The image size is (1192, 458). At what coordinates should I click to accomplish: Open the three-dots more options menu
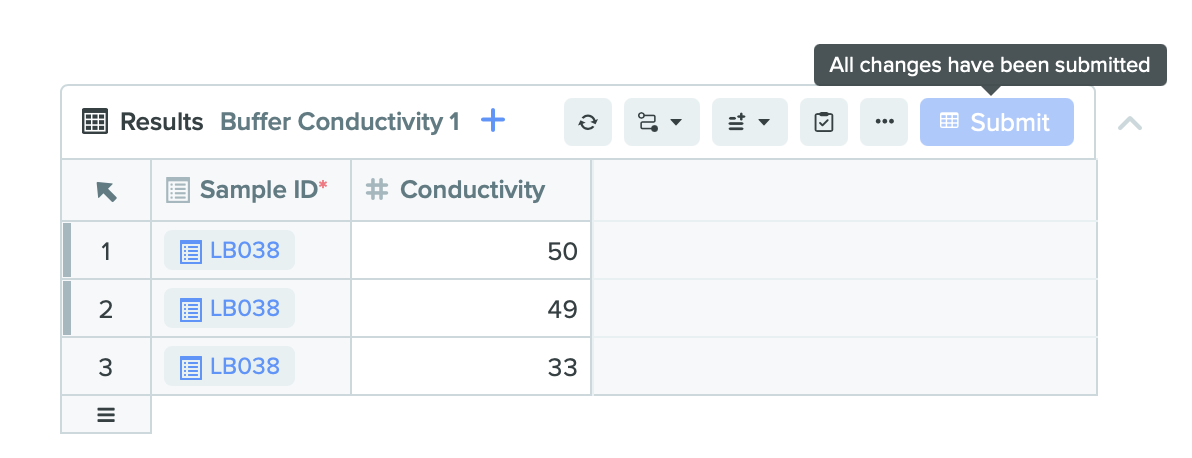884,122
